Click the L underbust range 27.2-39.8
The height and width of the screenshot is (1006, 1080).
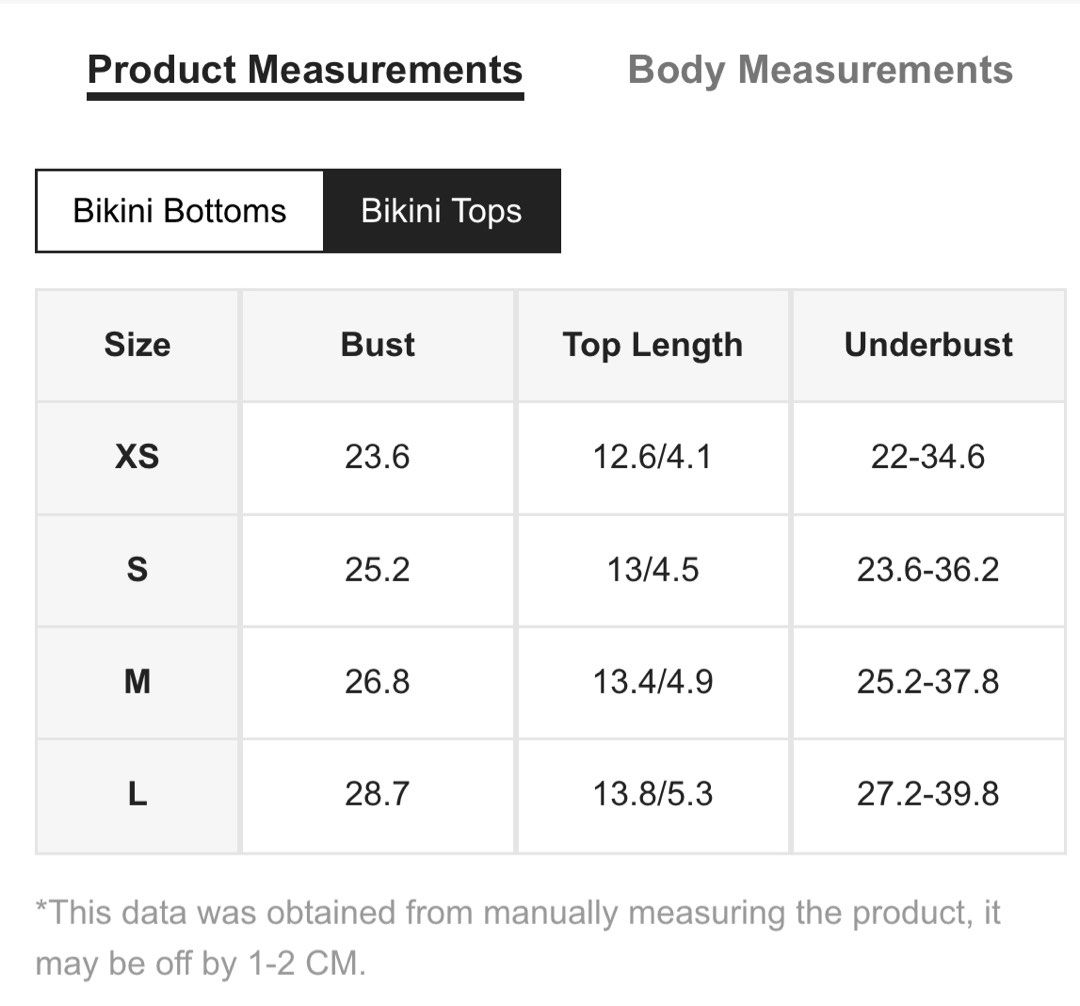tap(928, 795)
